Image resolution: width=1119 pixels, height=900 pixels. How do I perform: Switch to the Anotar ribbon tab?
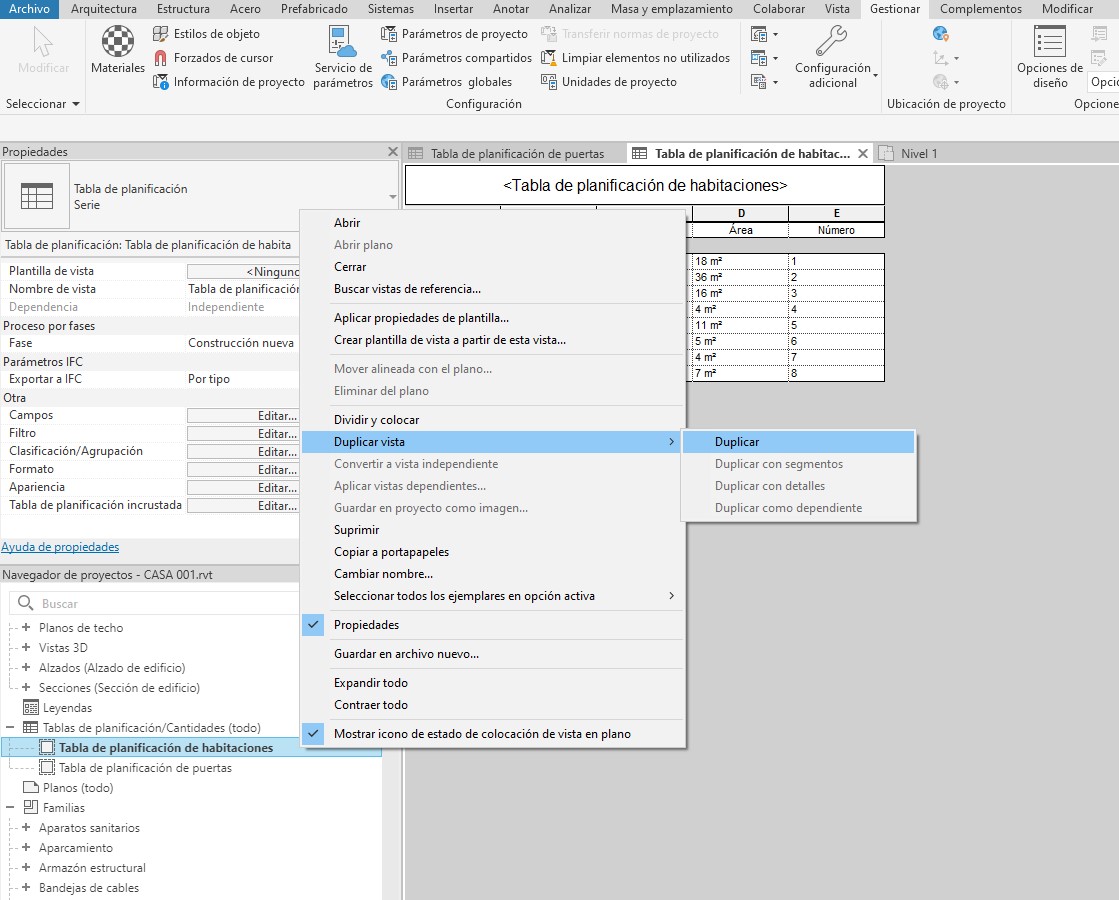click(511, 9)
